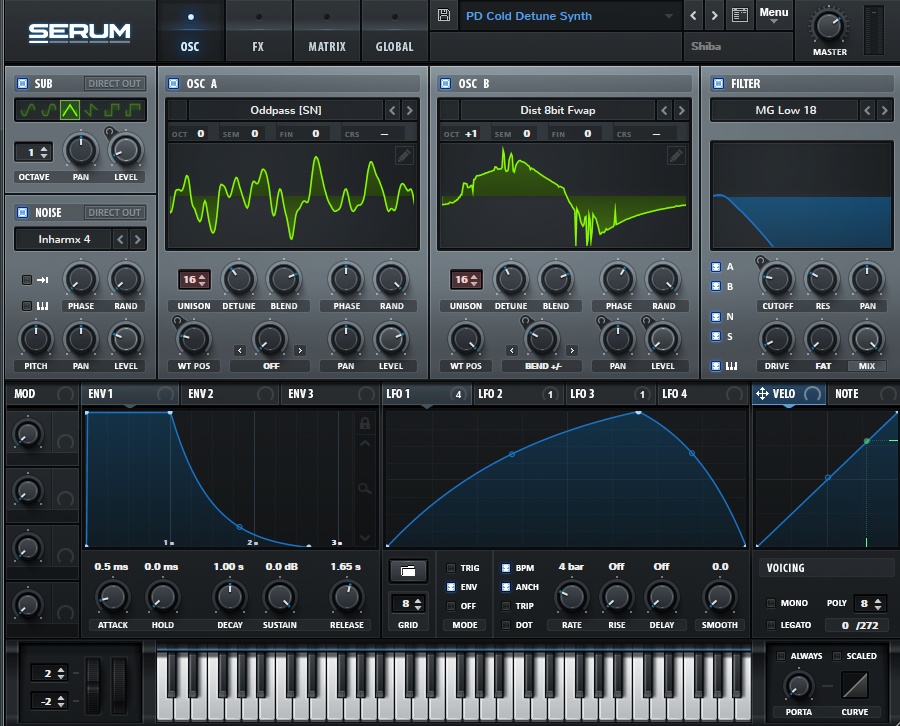
Task: Enable the LEGATO checkbox
Action: [x=771, y=625]
